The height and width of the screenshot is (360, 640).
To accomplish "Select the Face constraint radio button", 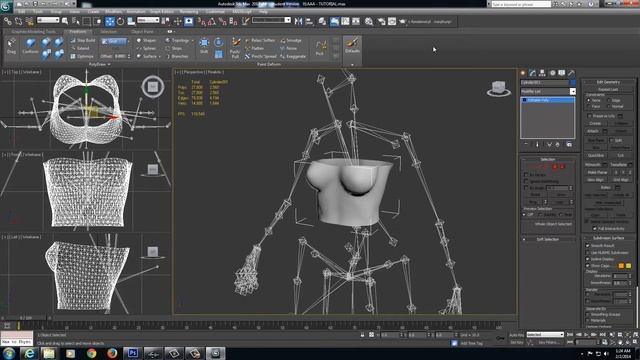I will 589,107.
